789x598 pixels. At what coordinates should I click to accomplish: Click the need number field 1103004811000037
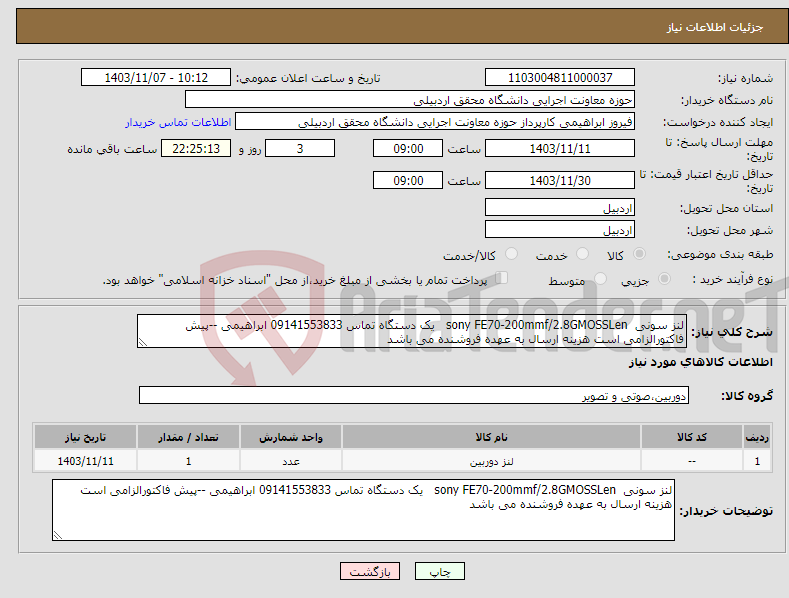[x=560, y=78]
